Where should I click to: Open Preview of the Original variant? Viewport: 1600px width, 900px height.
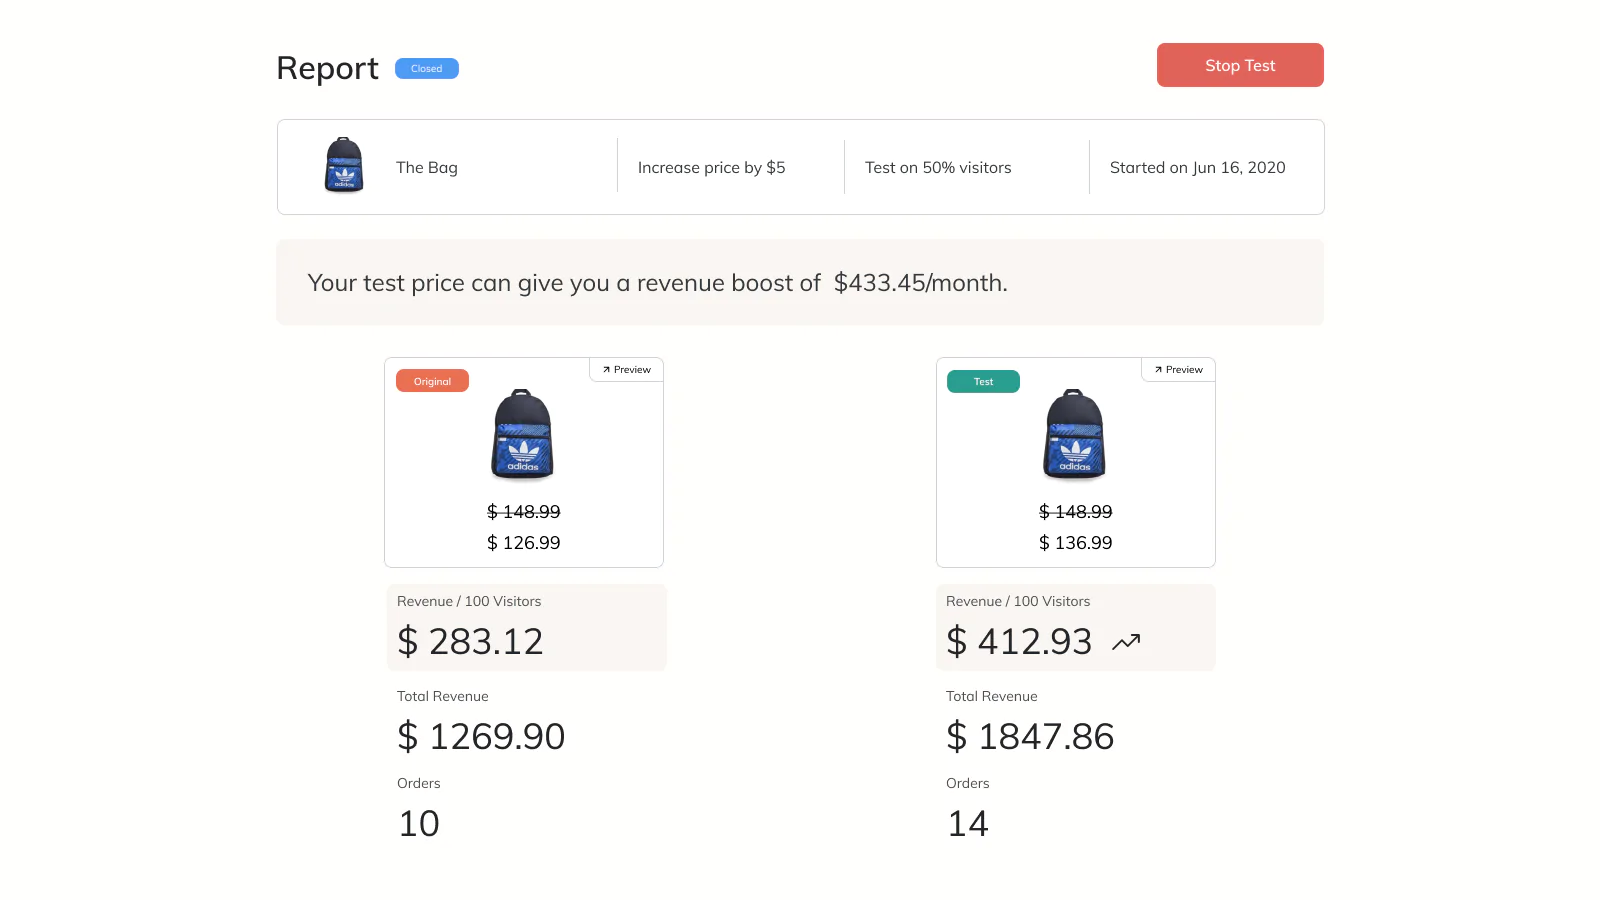[x=626, y=369]
